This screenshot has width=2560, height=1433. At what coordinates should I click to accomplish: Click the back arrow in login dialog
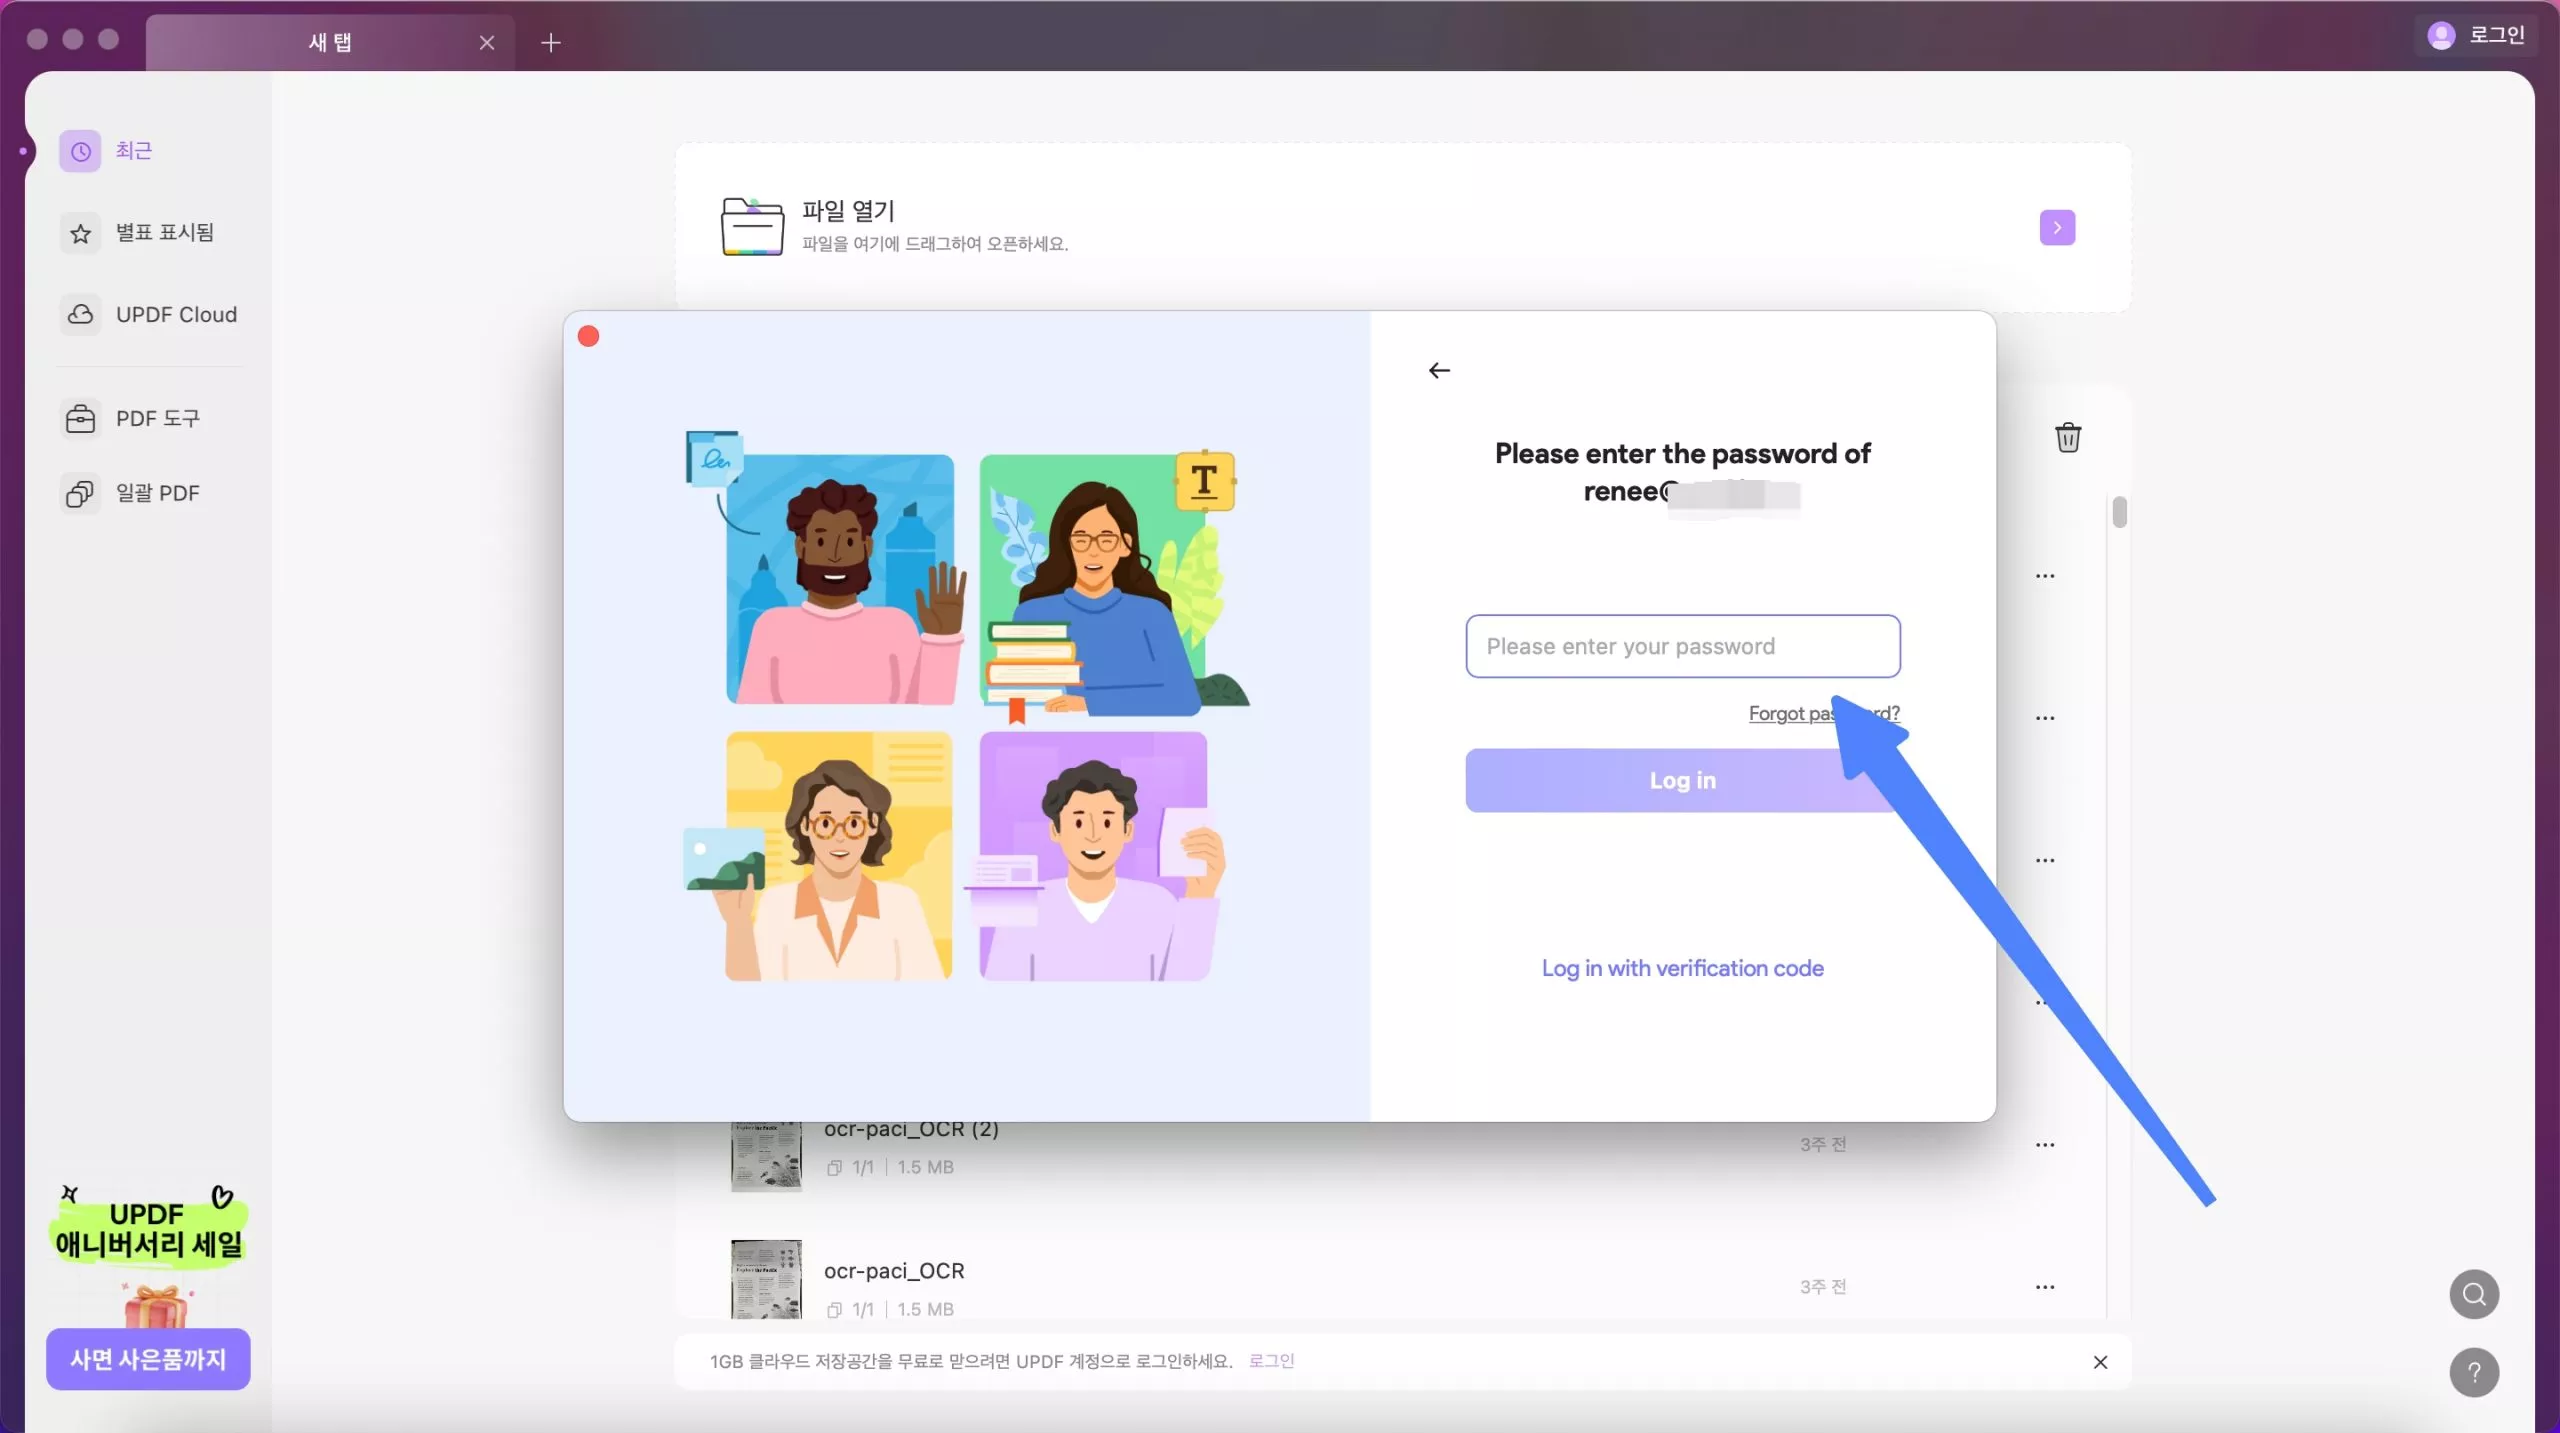(x=1439, y=371)
